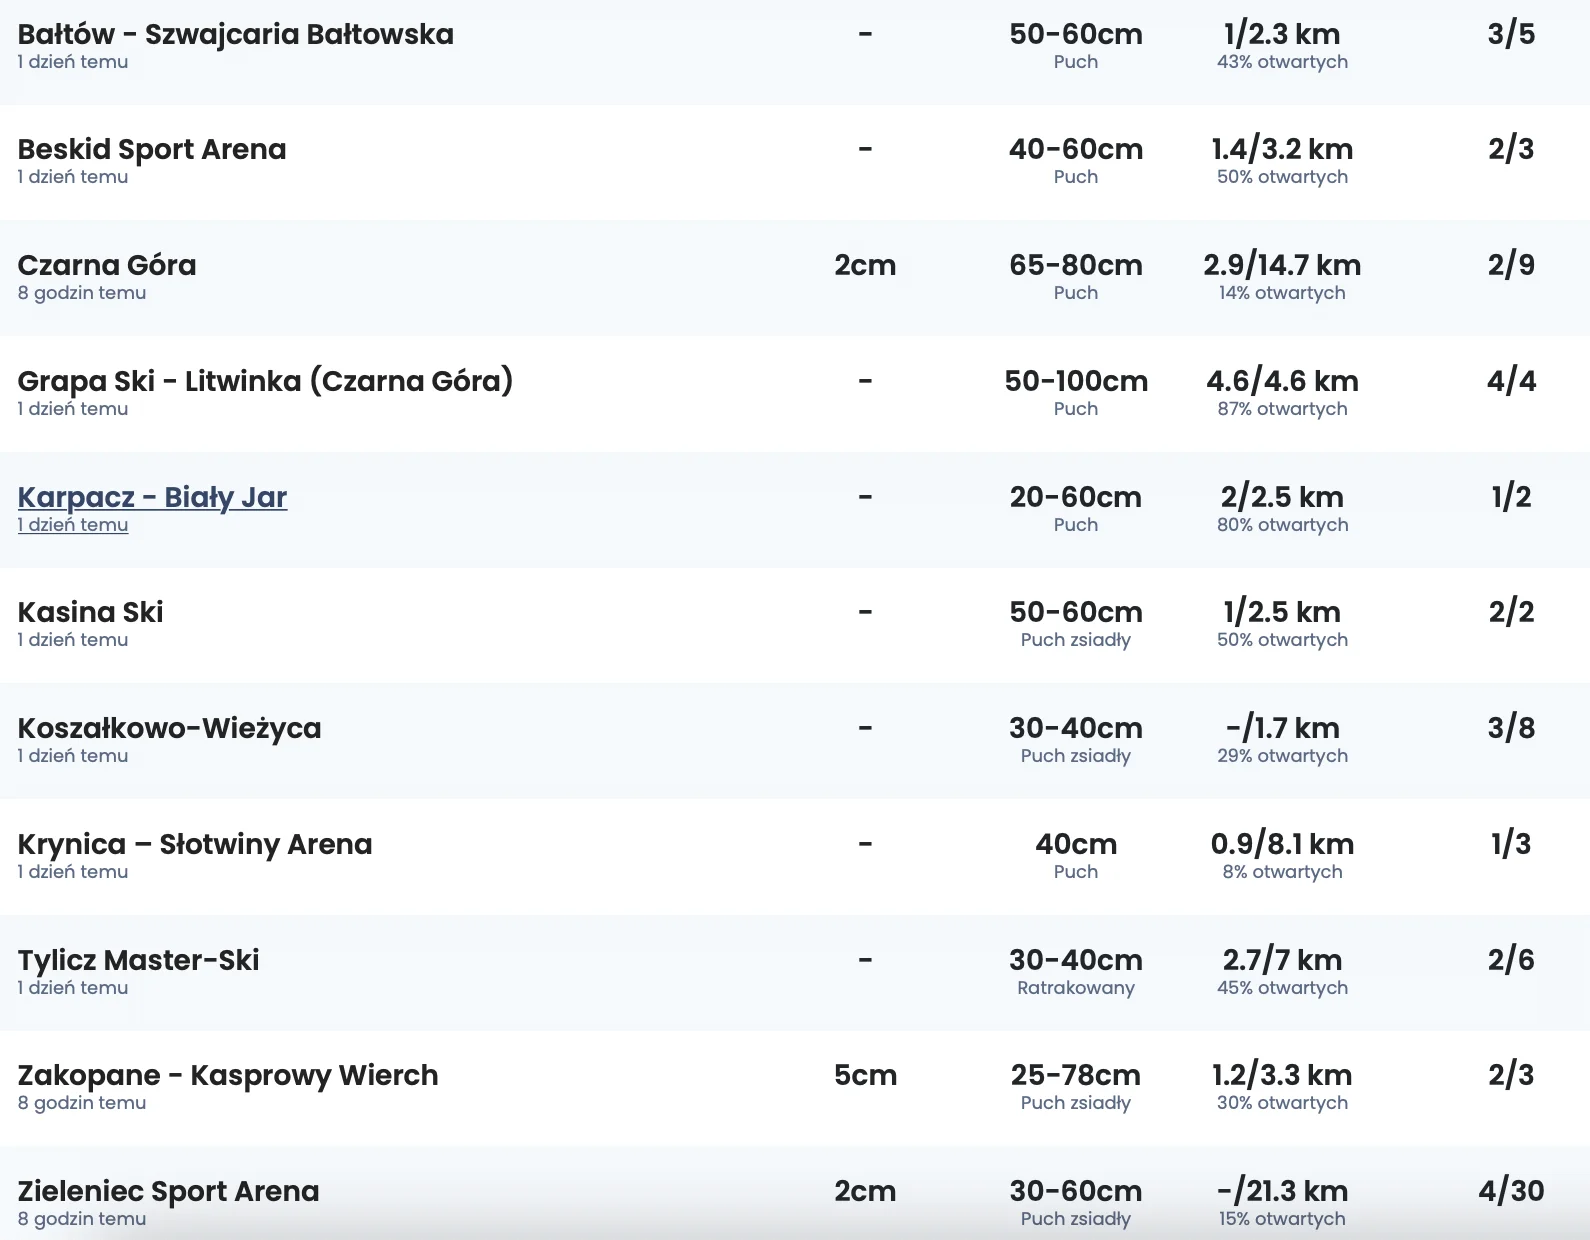Image resolution: width=1590 pixels, height=1240 pixels.
Task: Click the 30-60cm snow depth value
Action: coord(1076,1191)
